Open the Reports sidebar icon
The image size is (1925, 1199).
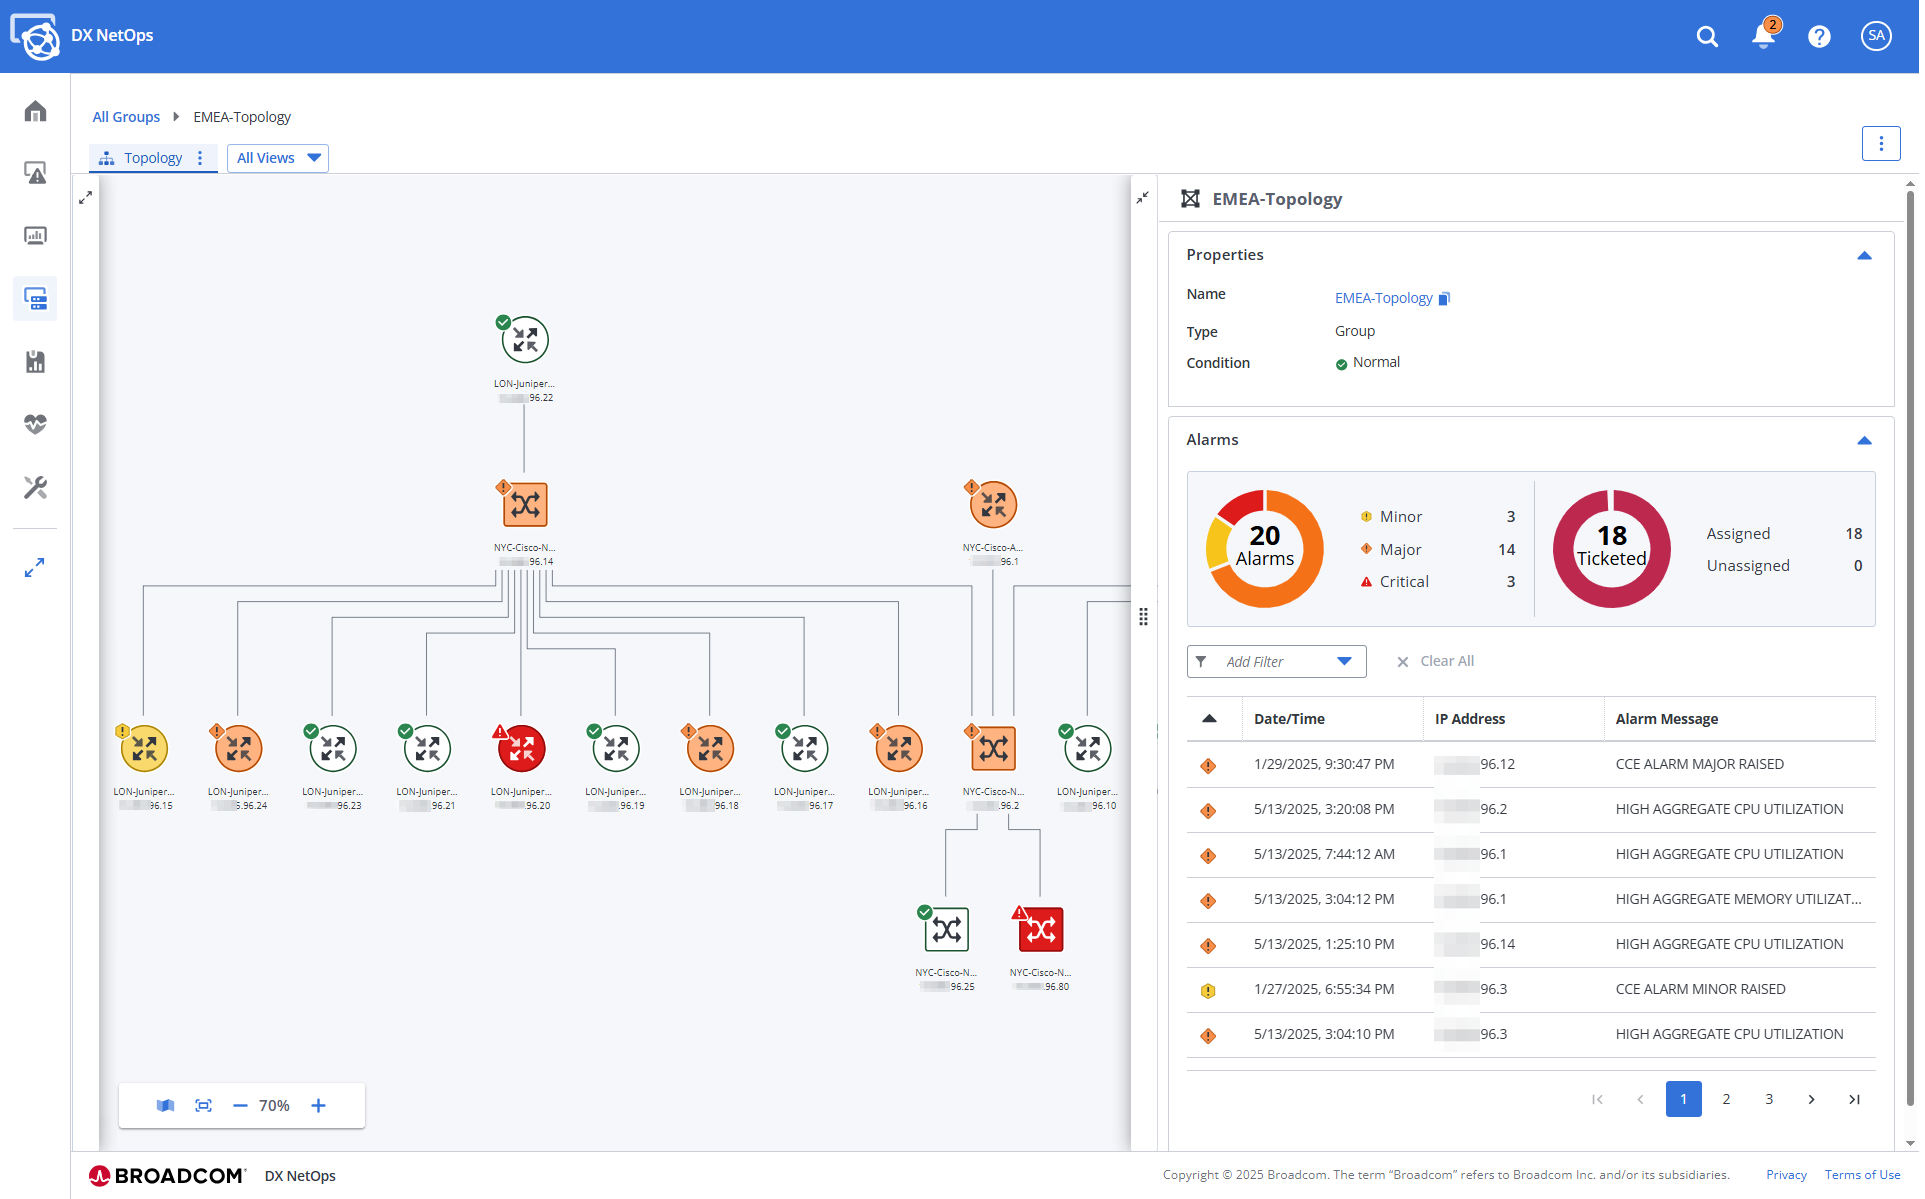35,361
